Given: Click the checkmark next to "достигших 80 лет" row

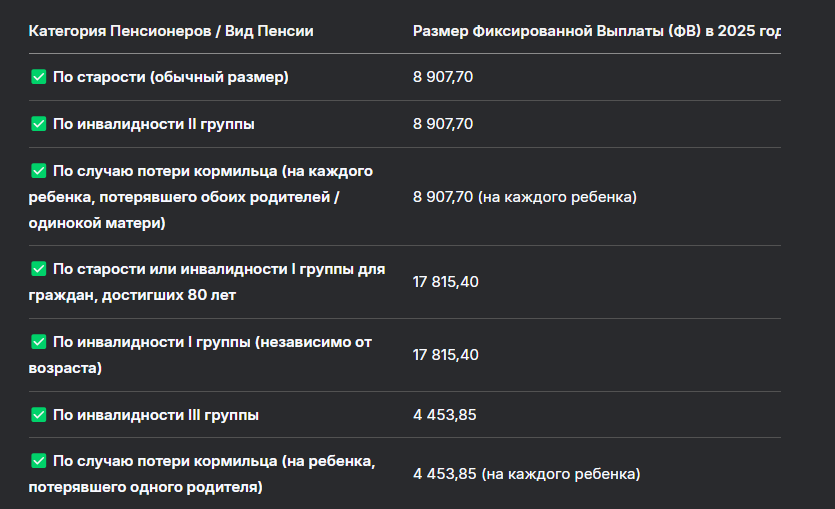Looking at the screenshot, I should (x=39, y=269).
